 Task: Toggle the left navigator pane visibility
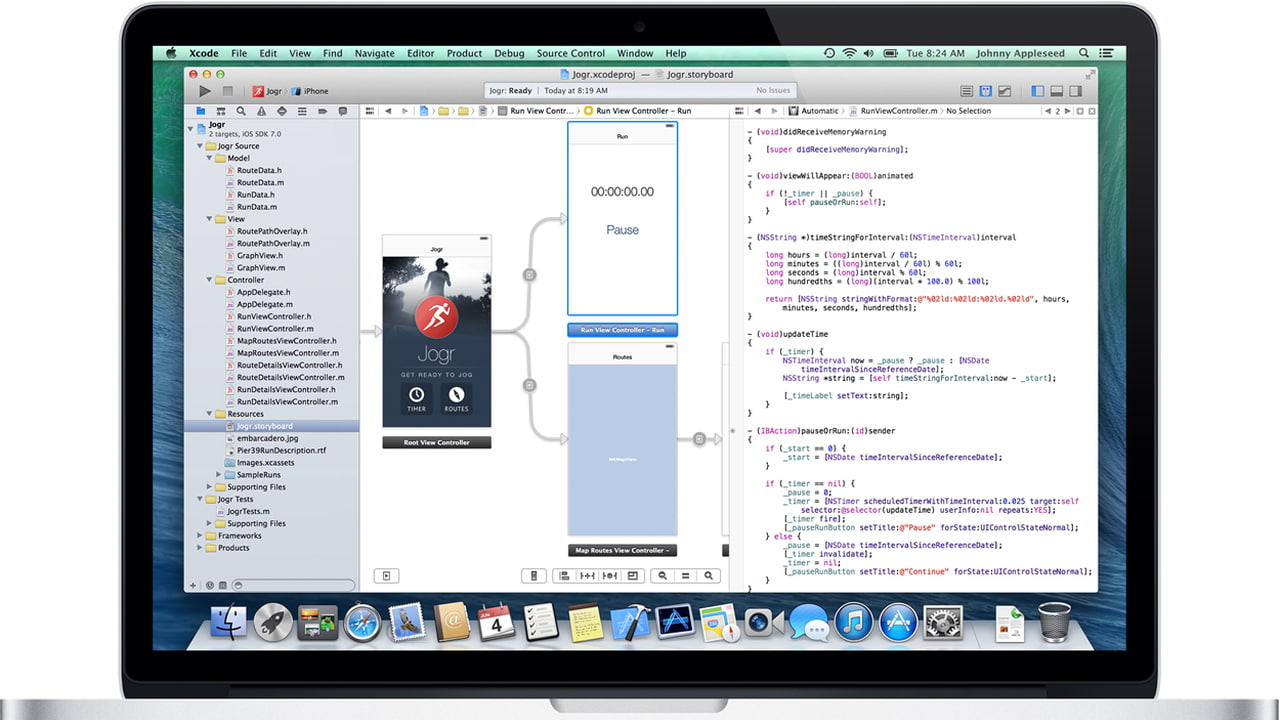1038,91
